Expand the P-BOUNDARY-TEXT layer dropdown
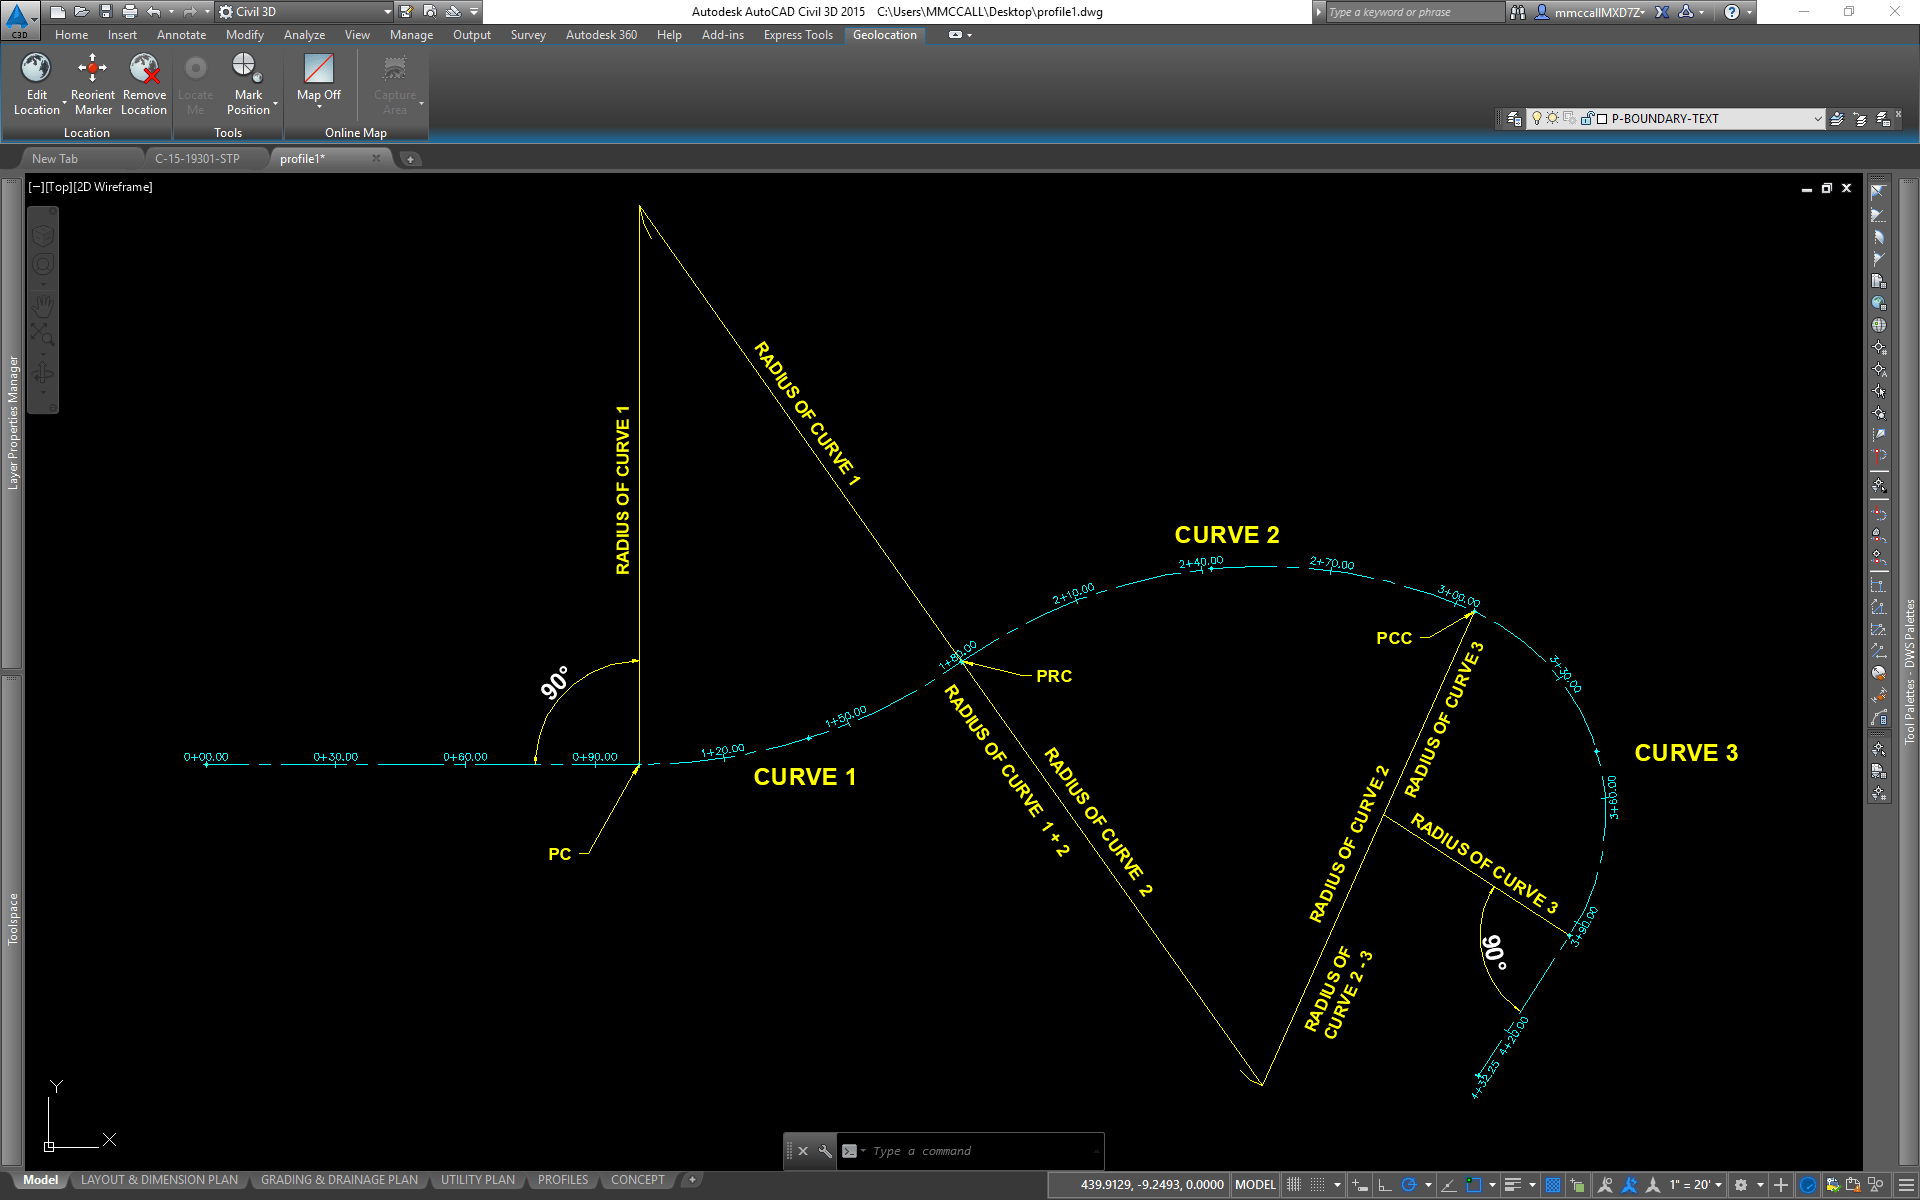This screenshot has height=1200, width=1920. 1817,119
